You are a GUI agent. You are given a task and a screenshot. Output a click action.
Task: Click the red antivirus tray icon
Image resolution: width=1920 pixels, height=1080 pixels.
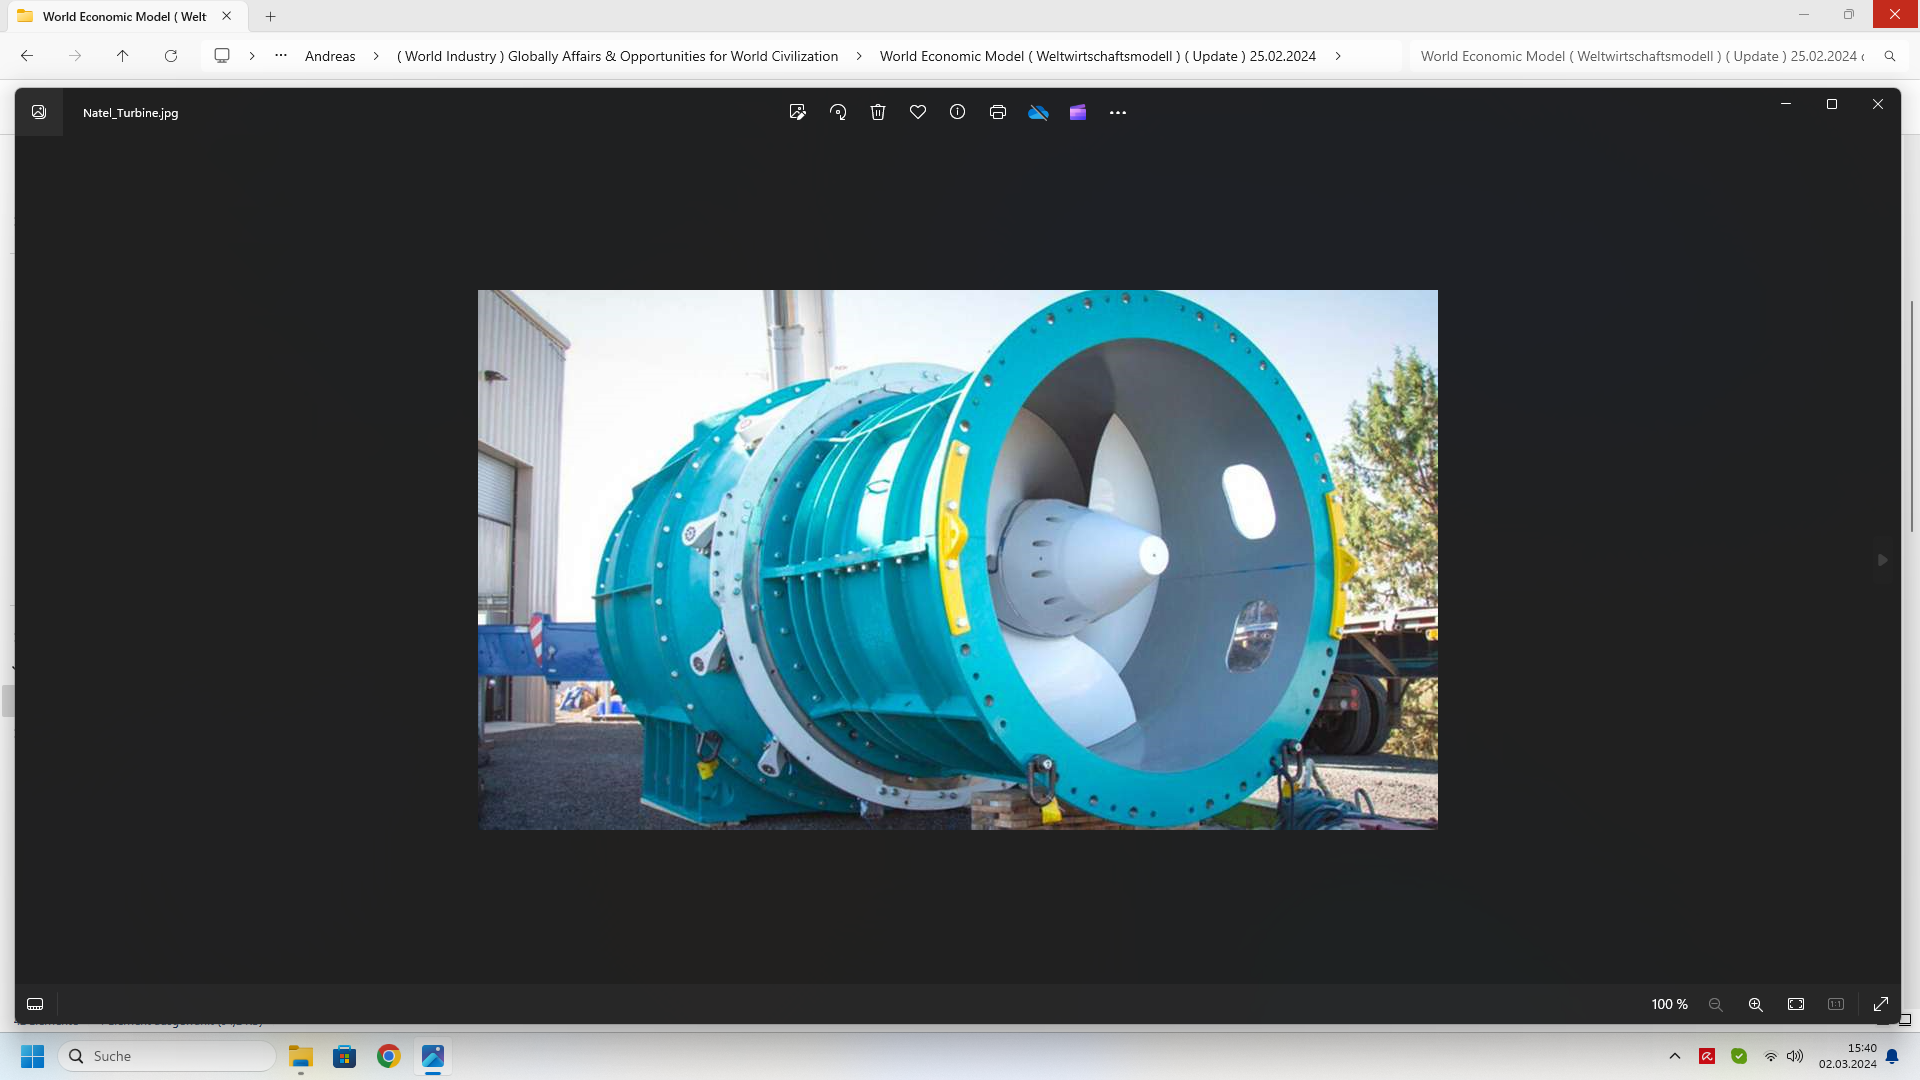pos(1707,1056)
